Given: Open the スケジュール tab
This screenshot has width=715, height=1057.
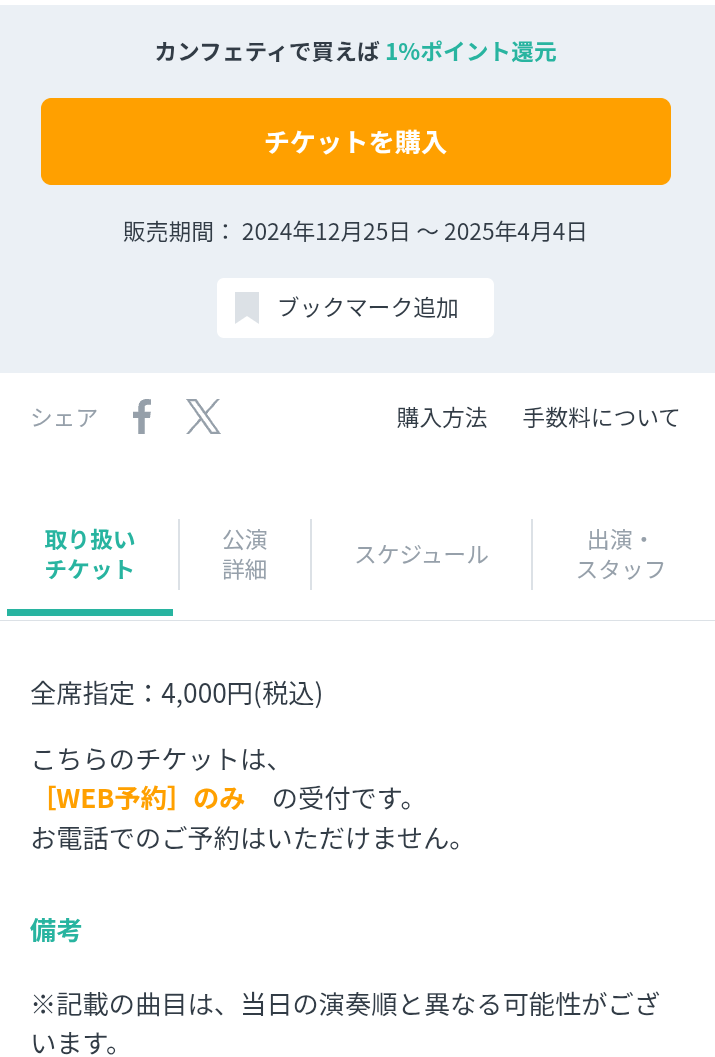Looking at the screenshot, I should tap(421, 554).
